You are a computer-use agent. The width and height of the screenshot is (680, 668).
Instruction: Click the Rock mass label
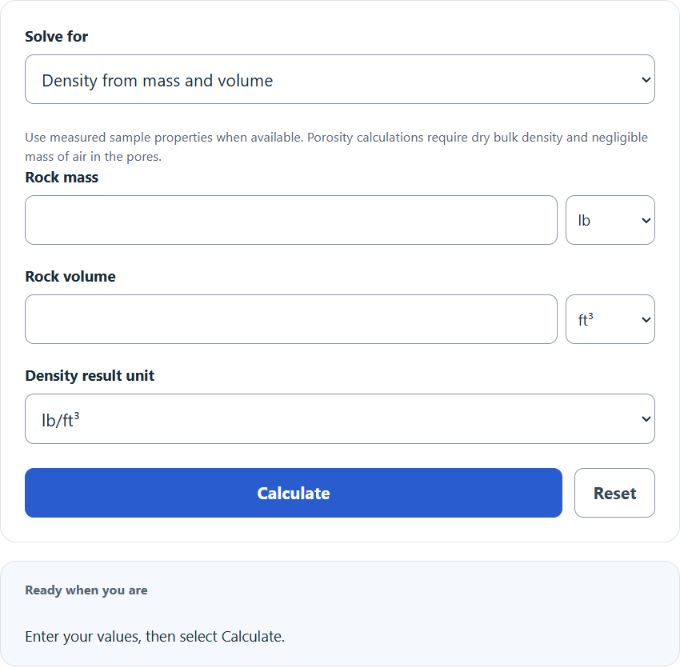coord(62,177)
